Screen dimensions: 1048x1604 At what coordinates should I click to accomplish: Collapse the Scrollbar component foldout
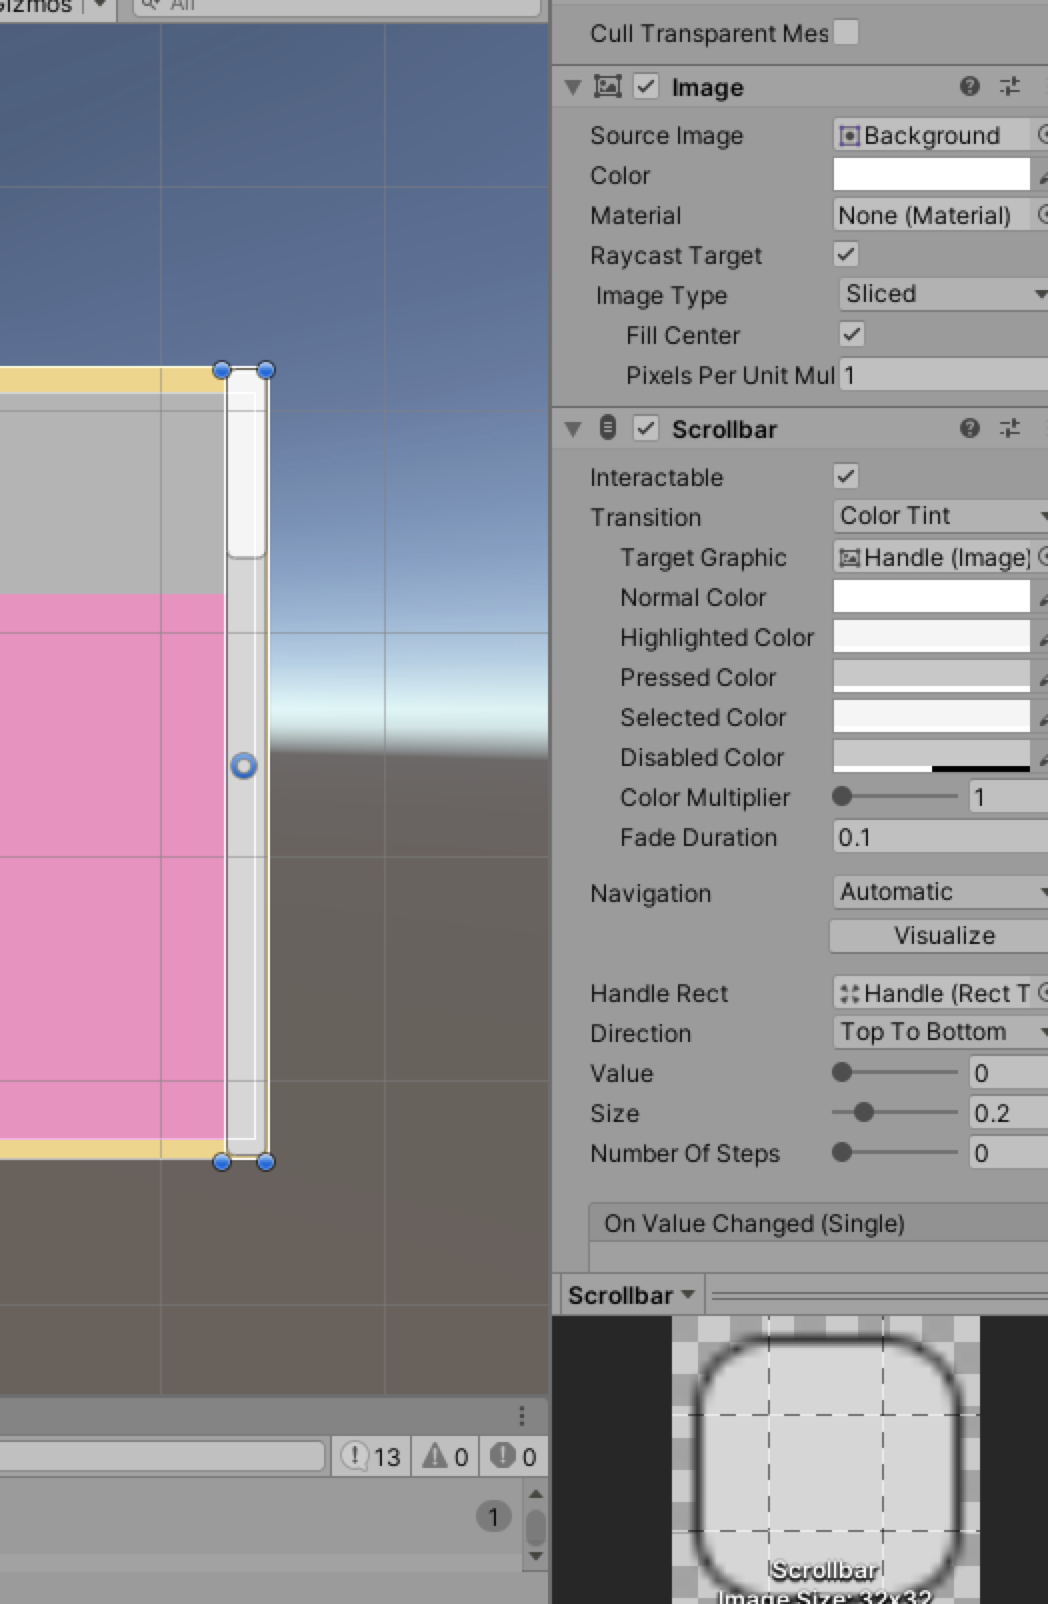click(573, 429)
